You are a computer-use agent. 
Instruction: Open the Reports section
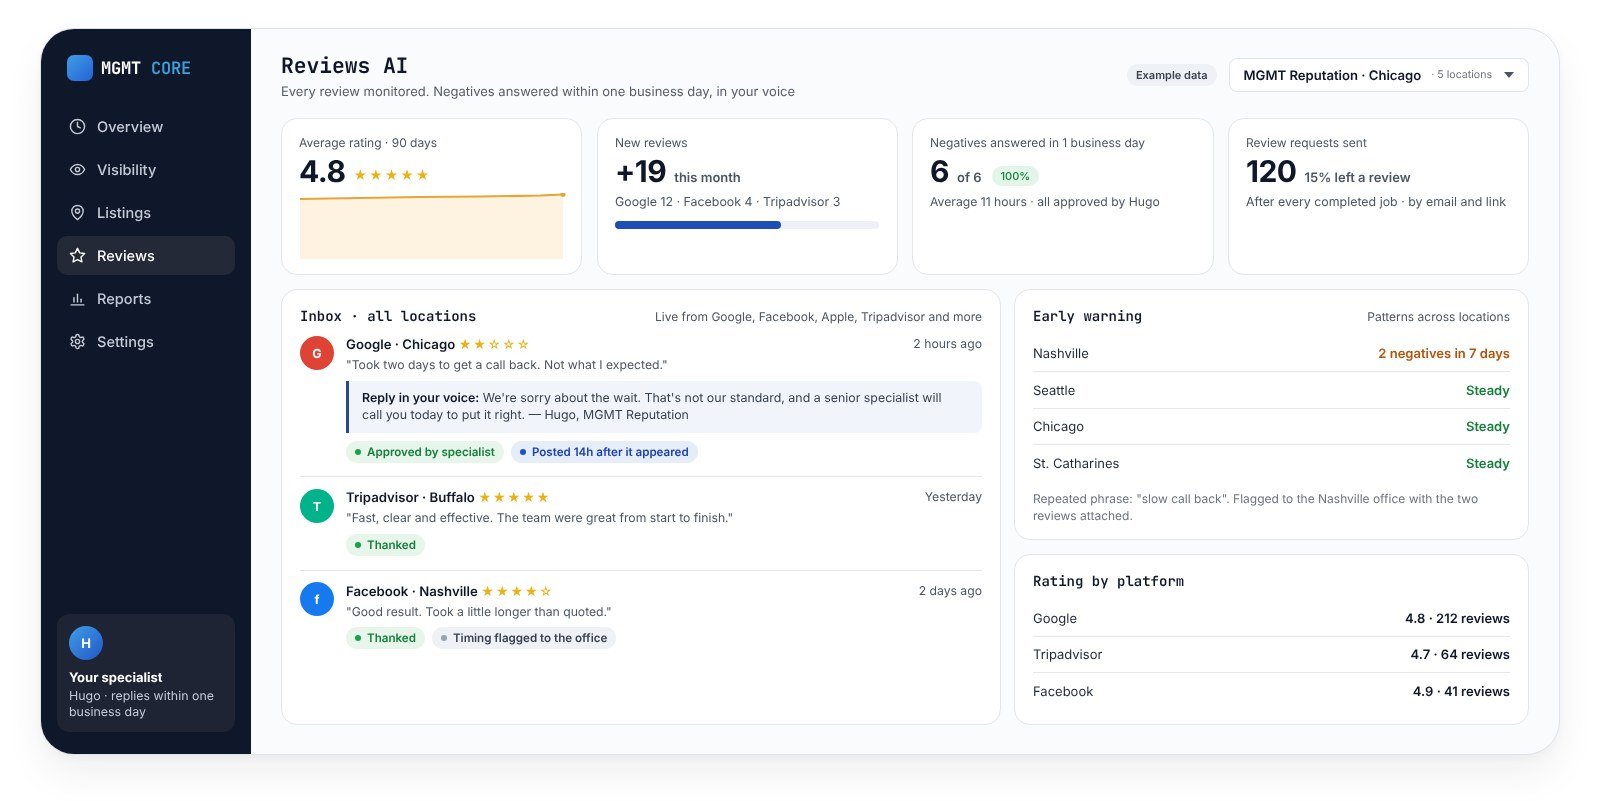point(146,299)
